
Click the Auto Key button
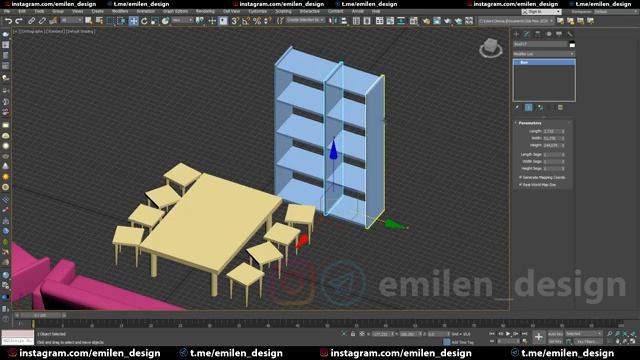(x=555, y=334)
